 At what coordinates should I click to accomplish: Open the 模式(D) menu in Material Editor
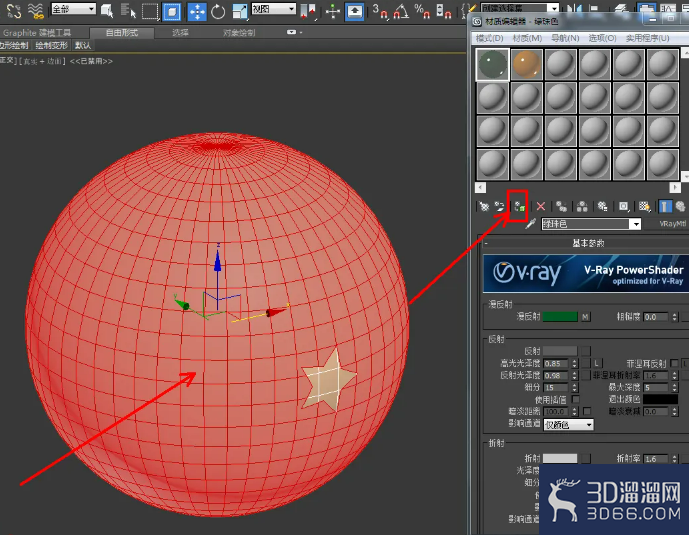tap(490, 38)
